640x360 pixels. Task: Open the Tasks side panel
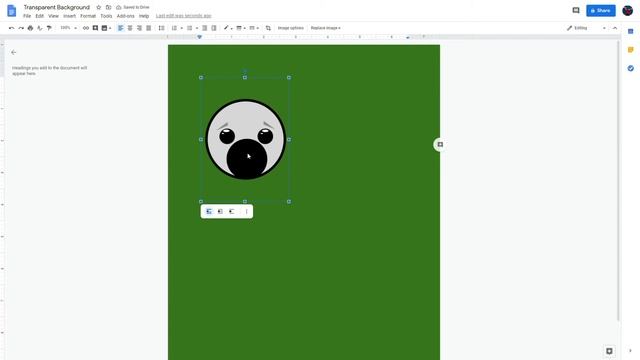coord(631,68)
